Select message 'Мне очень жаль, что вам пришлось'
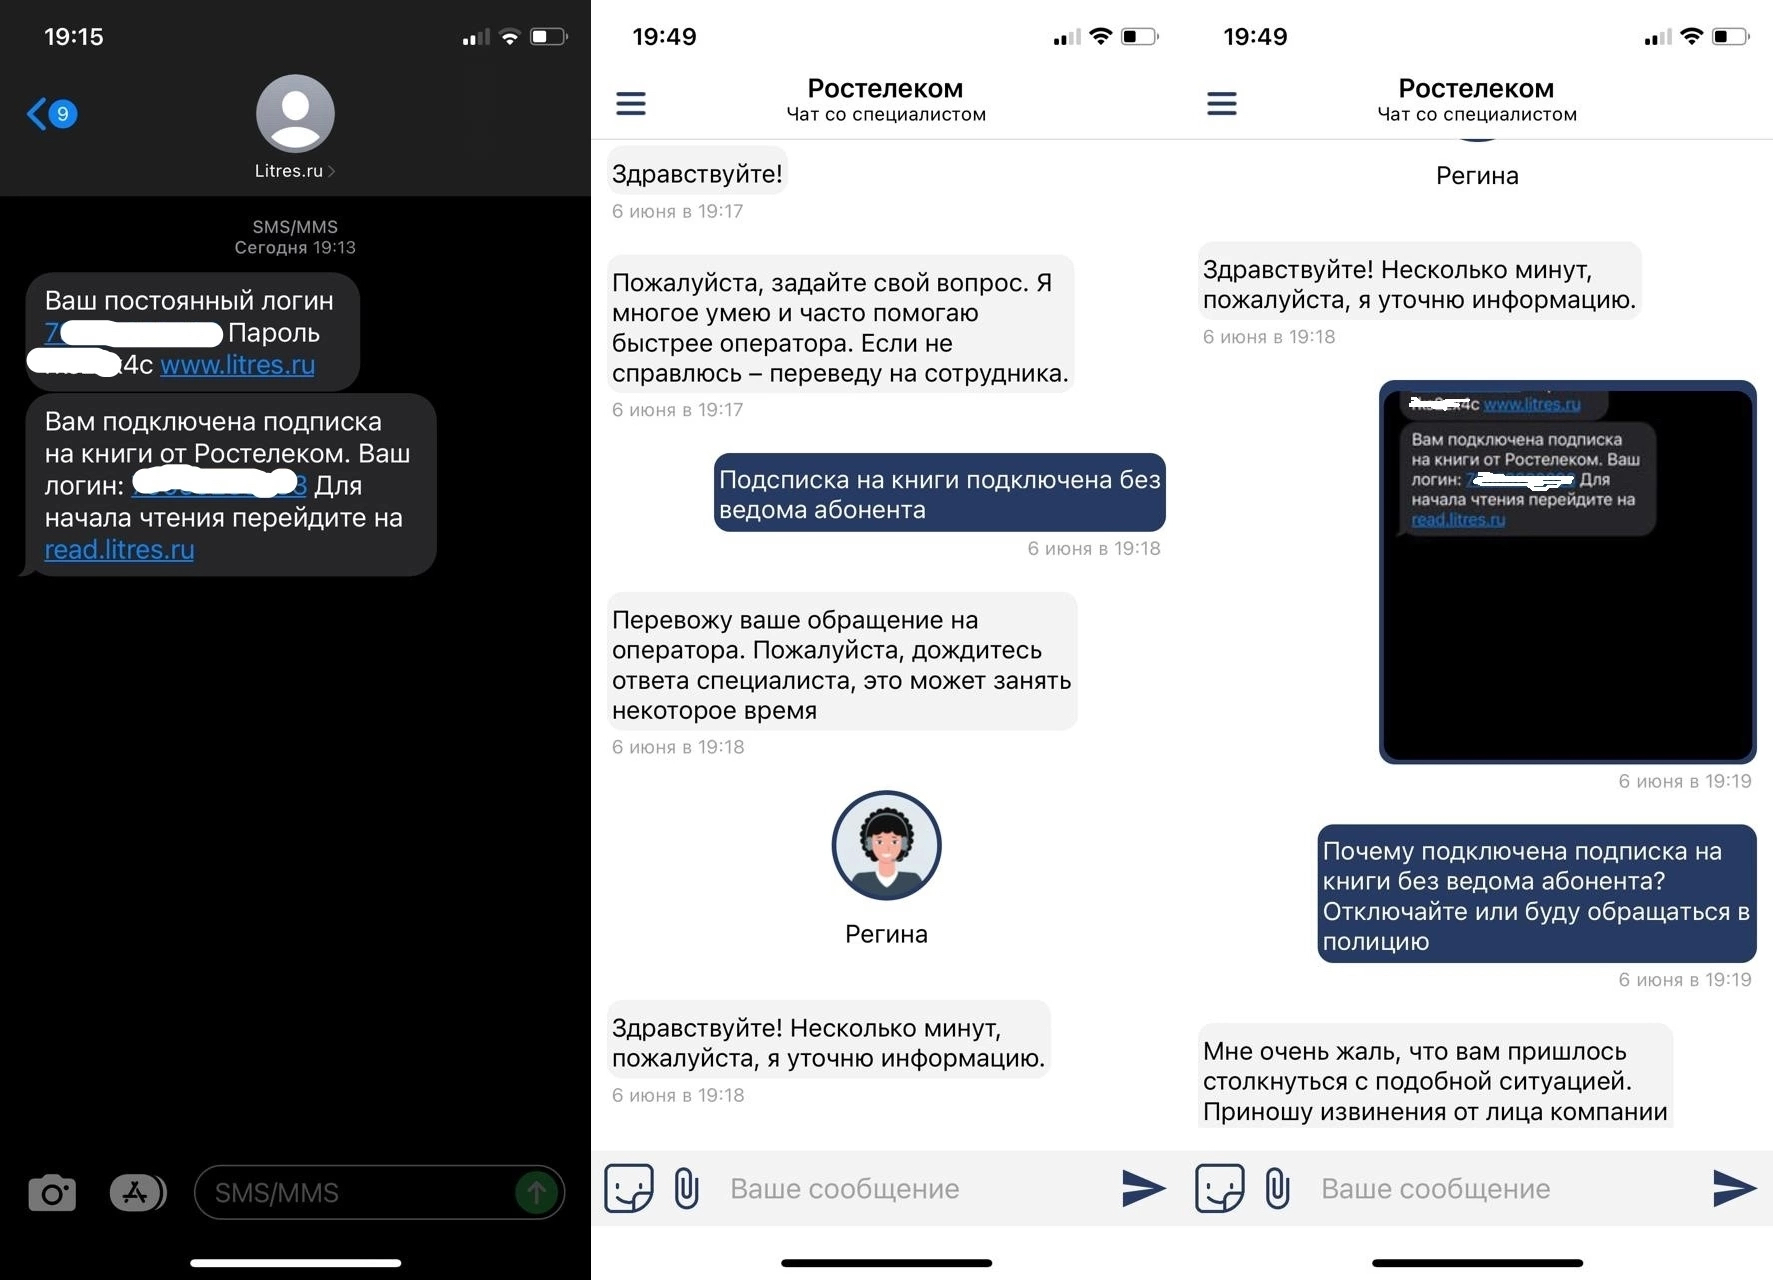This screenshot has width=1773, height=1280. tap(1435, 1078)
